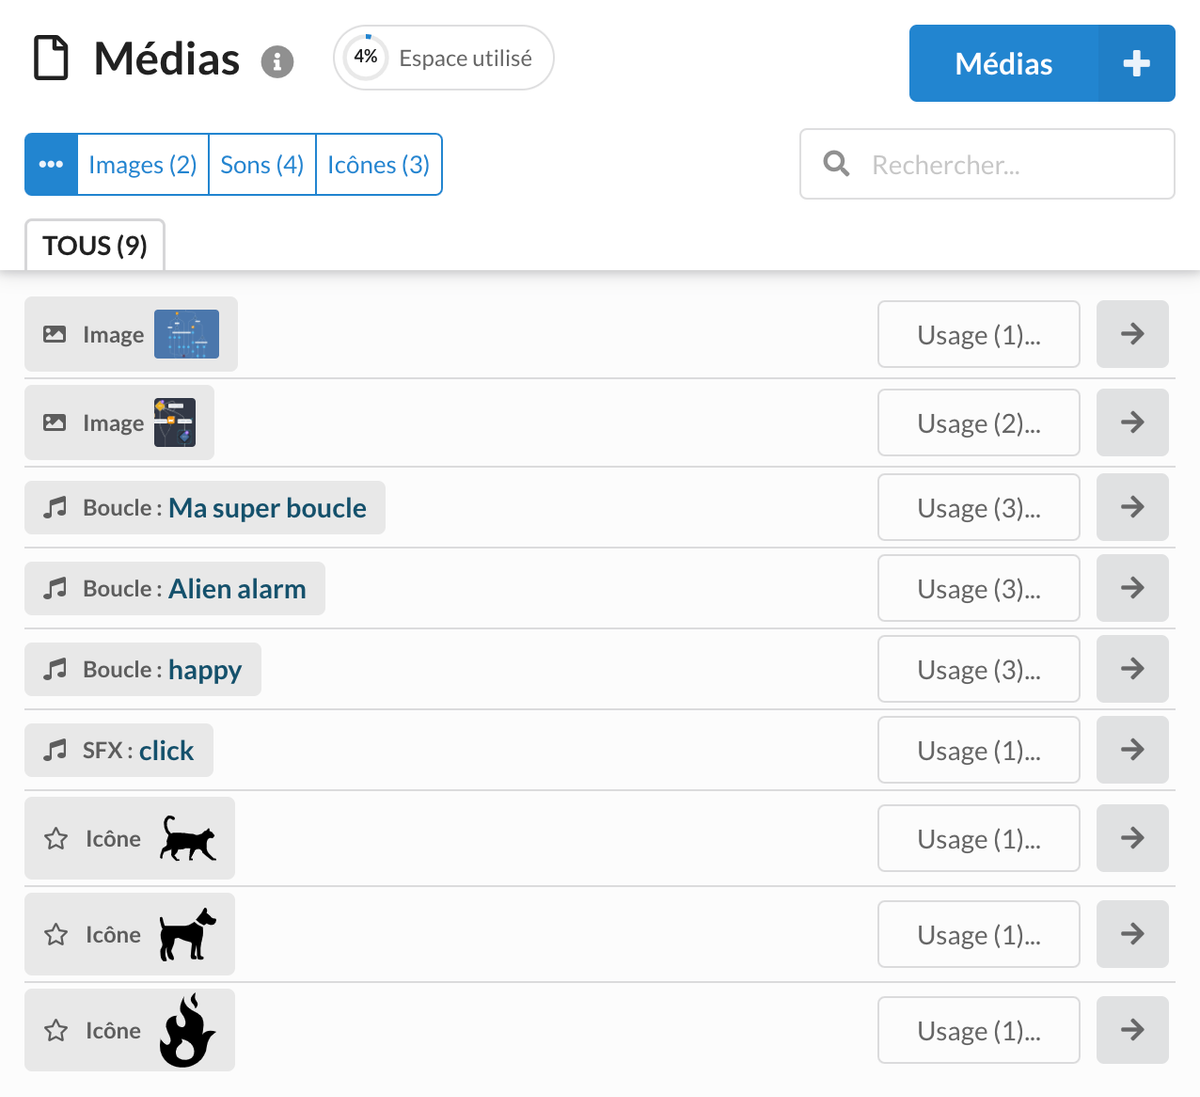This screenshot has height=1097, width=1200.
Task: Click the fire icon thumbnail
Action: pyautogui.click(x=187, y=1030)
